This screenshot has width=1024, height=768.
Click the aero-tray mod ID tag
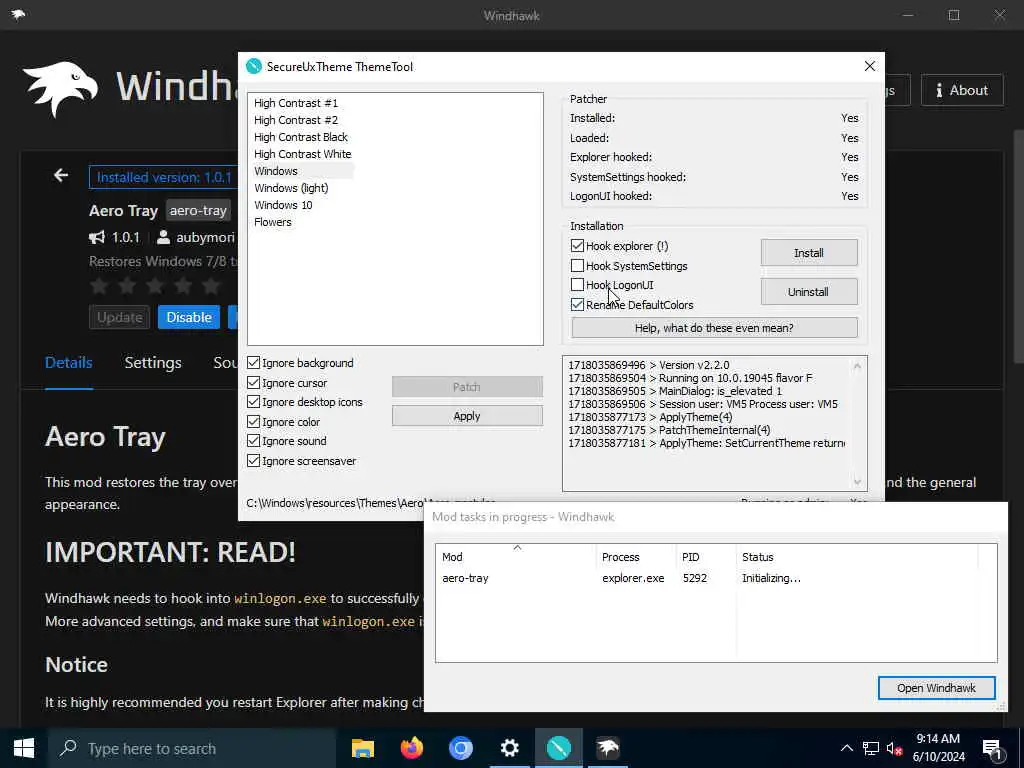(198, 210)
